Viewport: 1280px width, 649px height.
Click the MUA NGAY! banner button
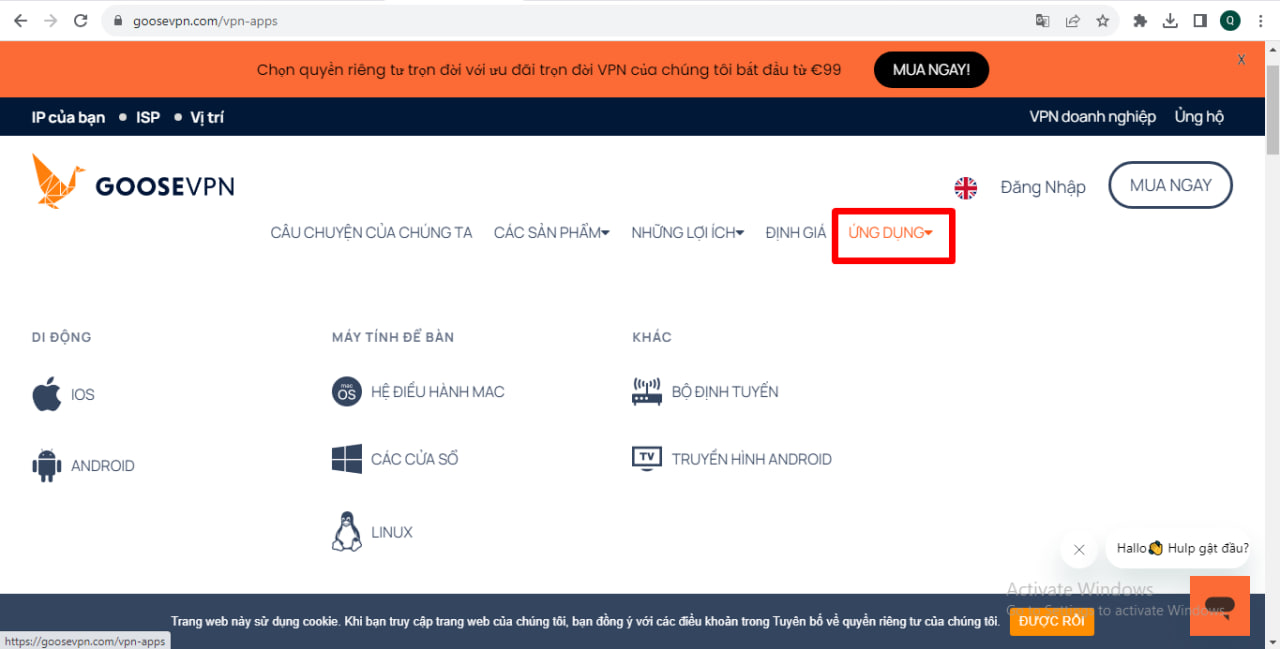tap(931, 69)
